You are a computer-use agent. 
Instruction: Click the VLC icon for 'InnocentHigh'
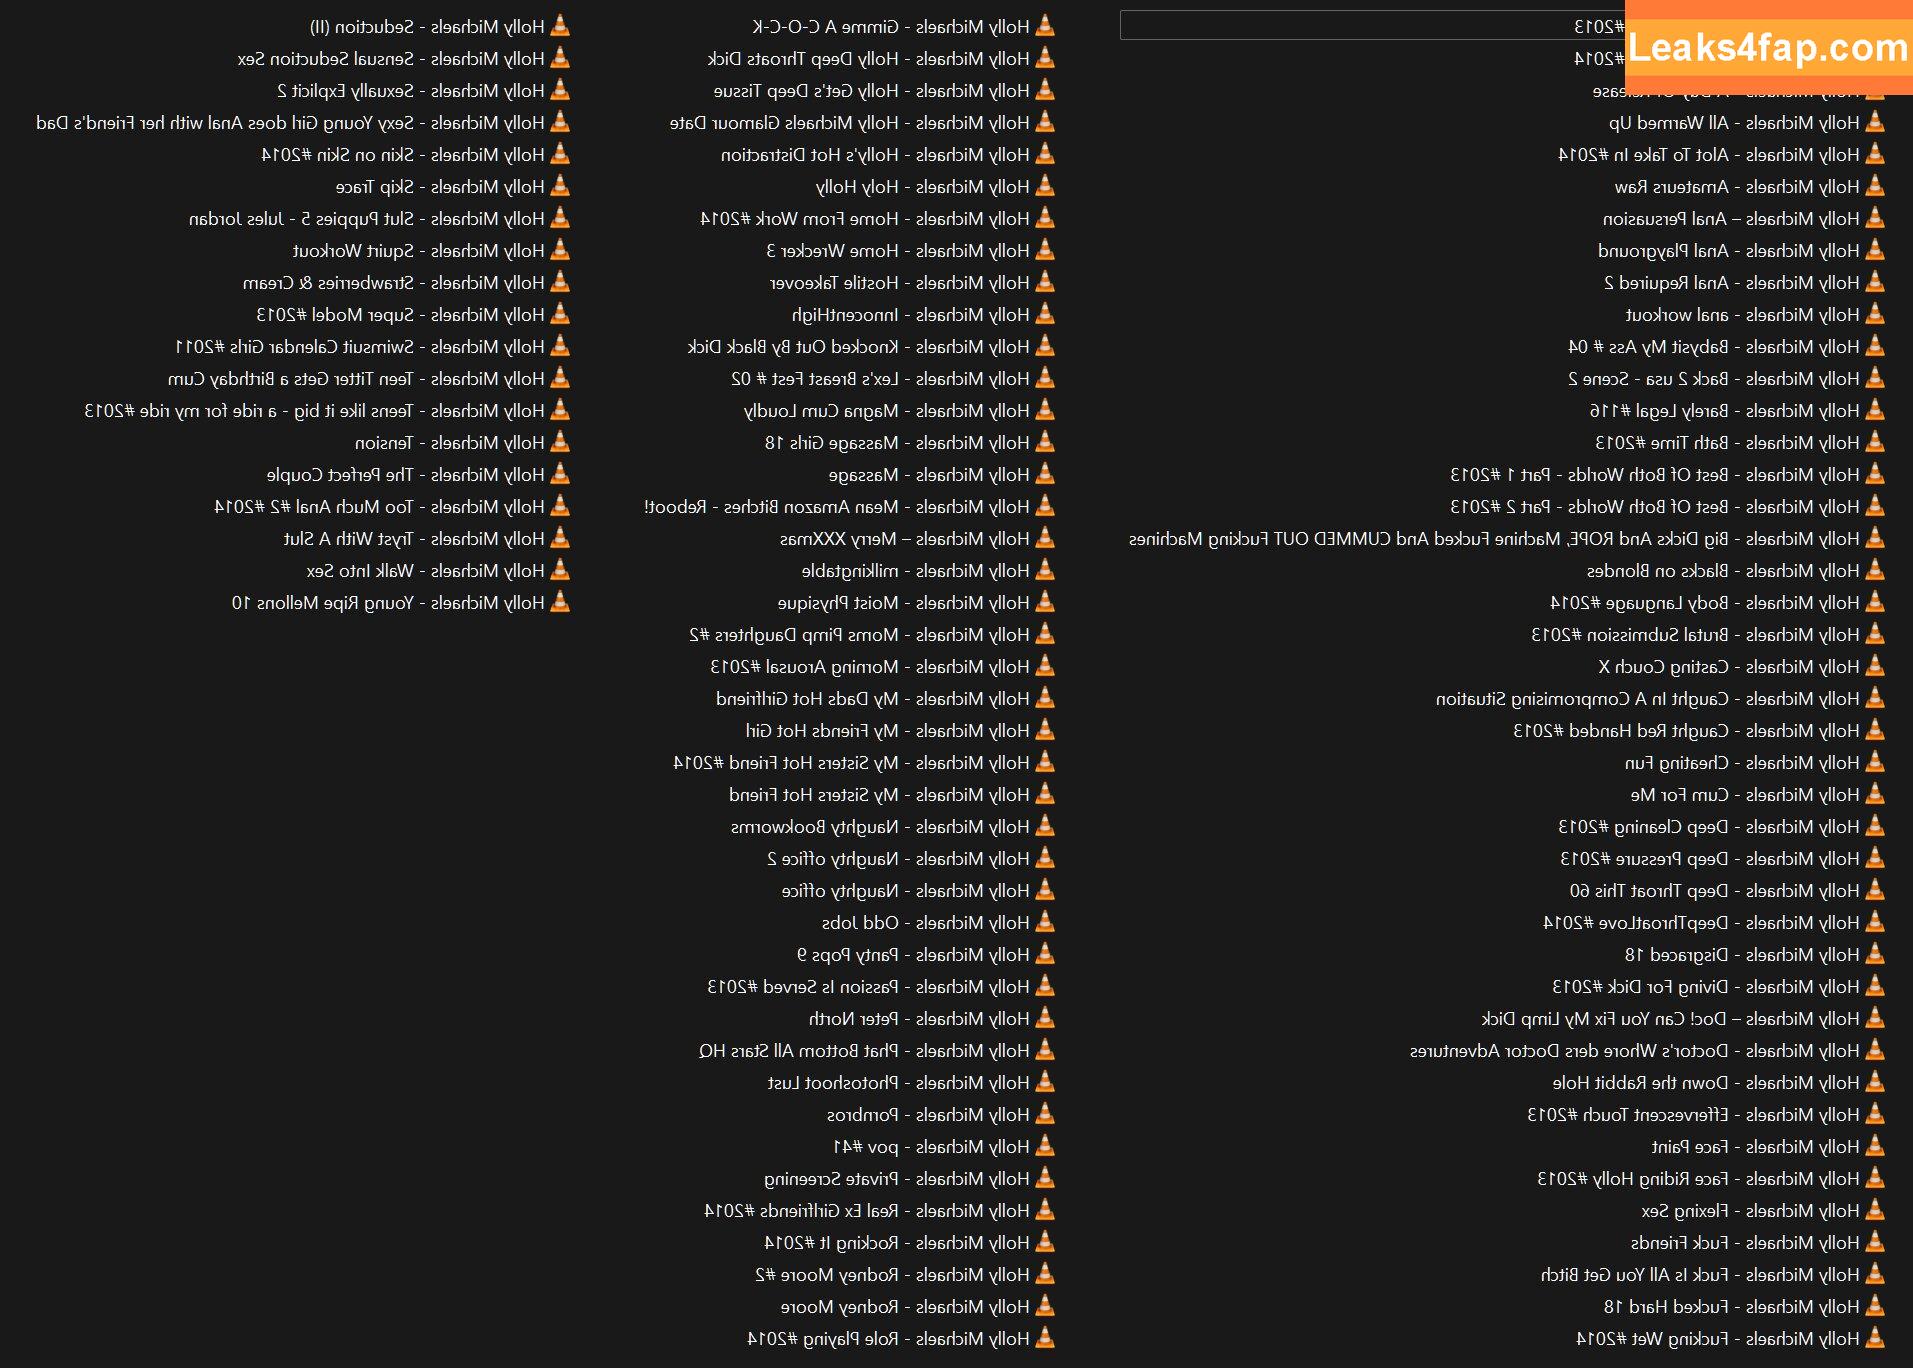click(x=1045, y=314)
